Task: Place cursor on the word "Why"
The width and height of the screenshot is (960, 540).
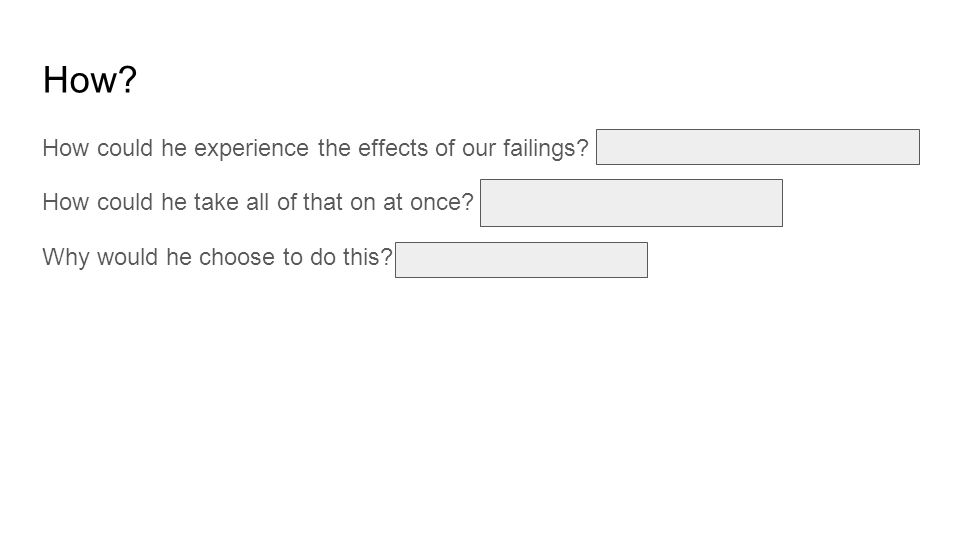Action: tap(66, 258)
